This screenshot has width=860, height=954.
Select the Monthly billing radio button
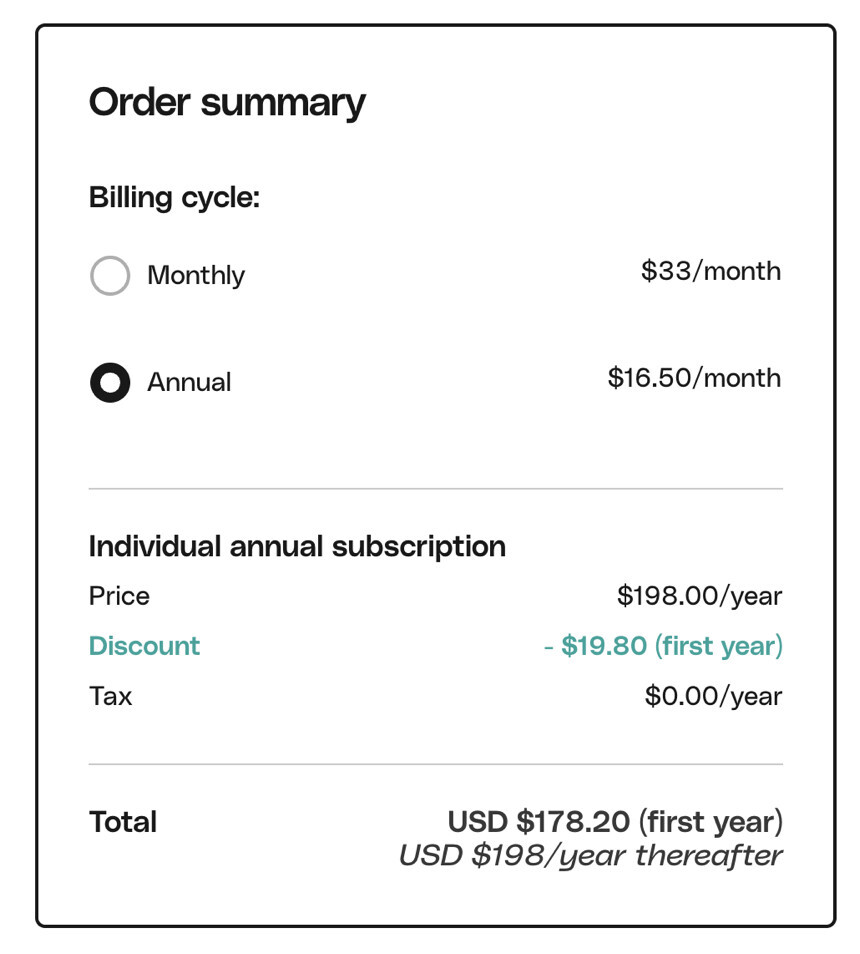pos(110,276)
